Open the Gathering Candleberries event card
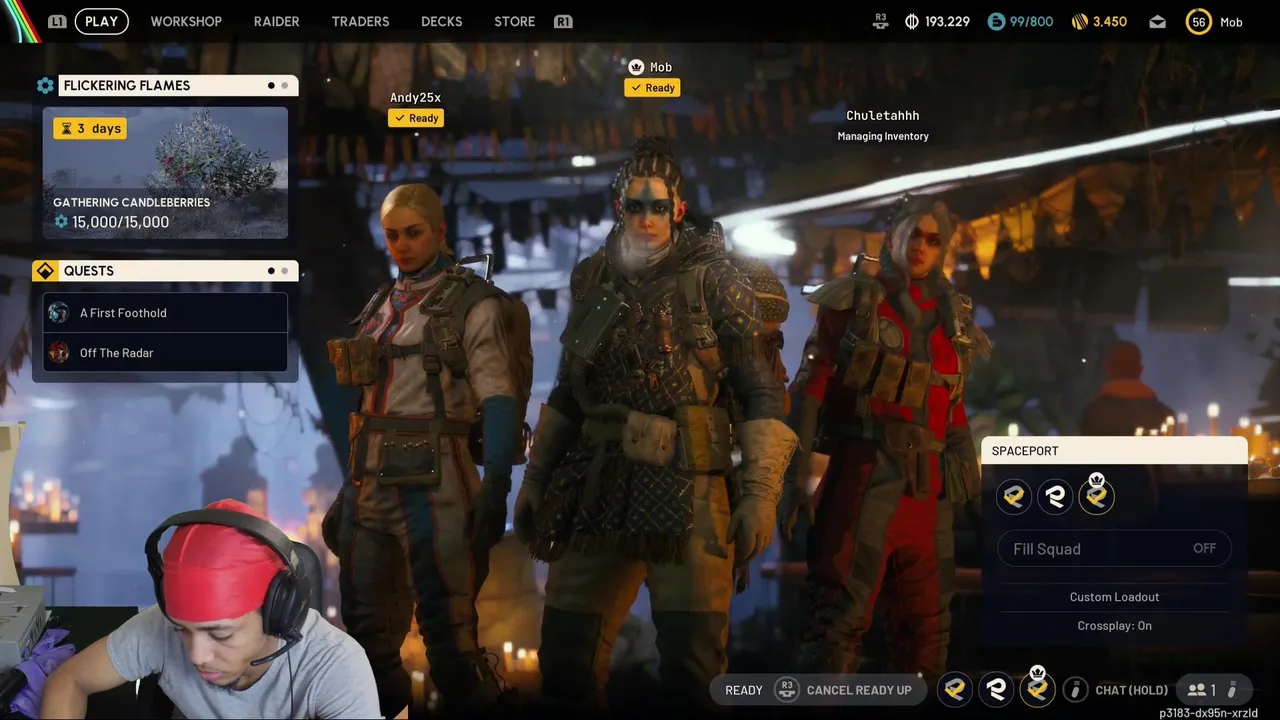The height and width of the screenshot is (720, 1280). click(x=165, y=173)
